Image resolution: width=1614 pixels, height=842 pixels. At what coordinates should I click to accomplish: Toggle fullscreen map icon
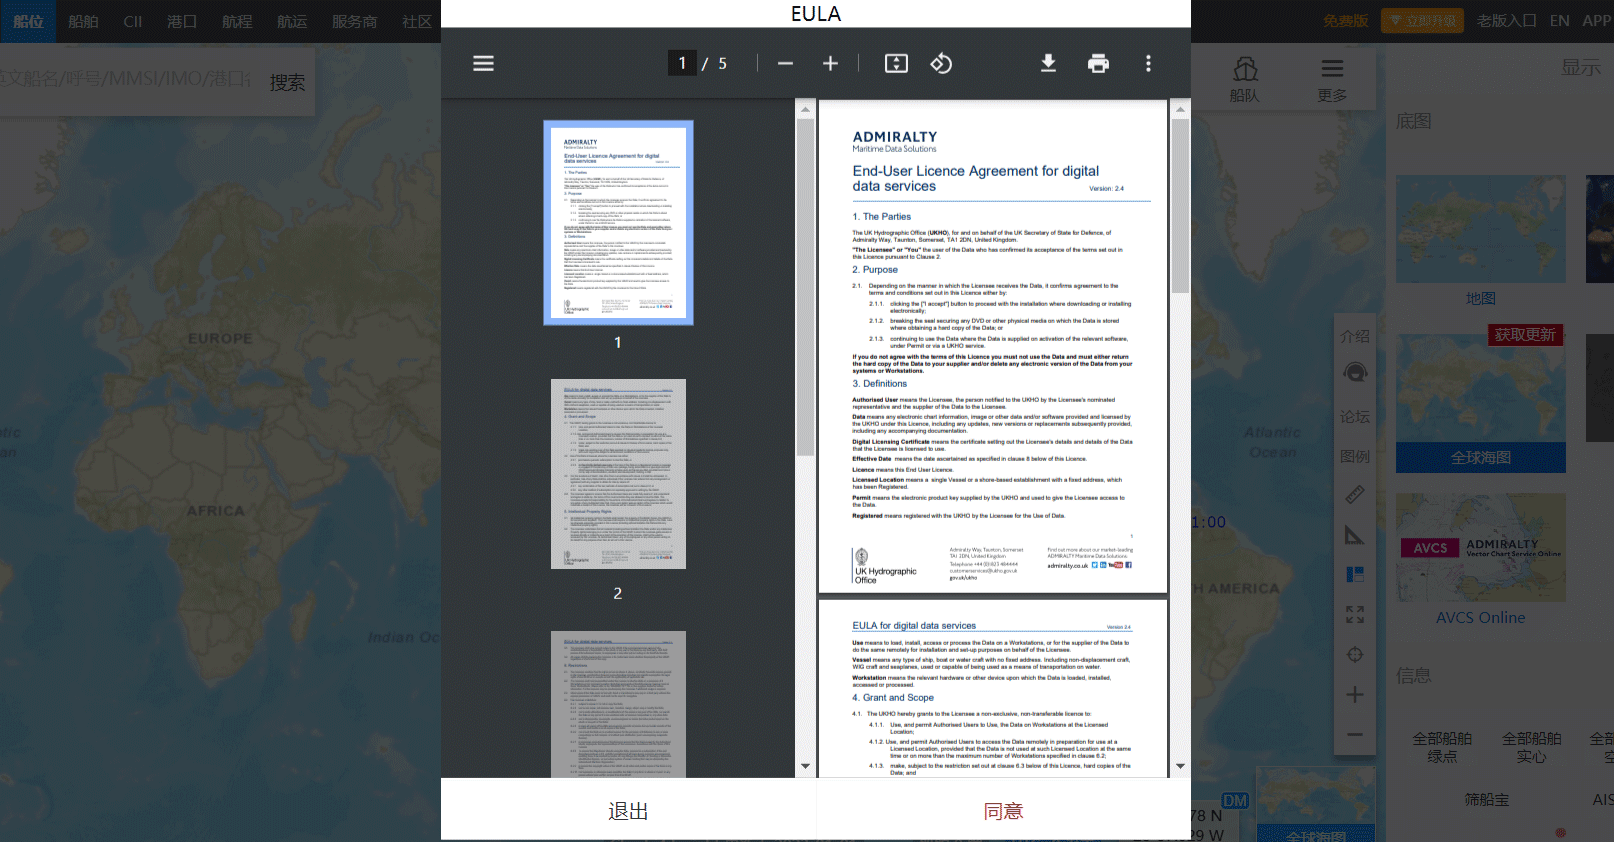[x=1355, y=614]
